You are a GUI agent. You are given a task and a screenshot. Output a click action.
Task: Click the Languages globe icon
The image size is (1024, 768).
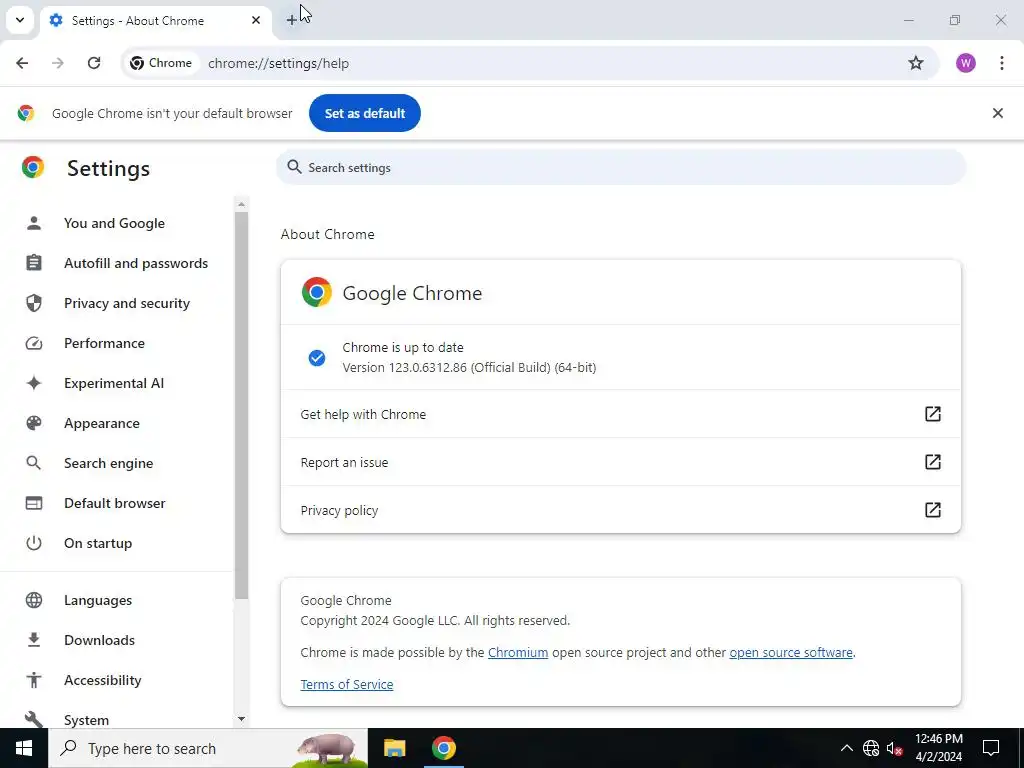point(34,600)
